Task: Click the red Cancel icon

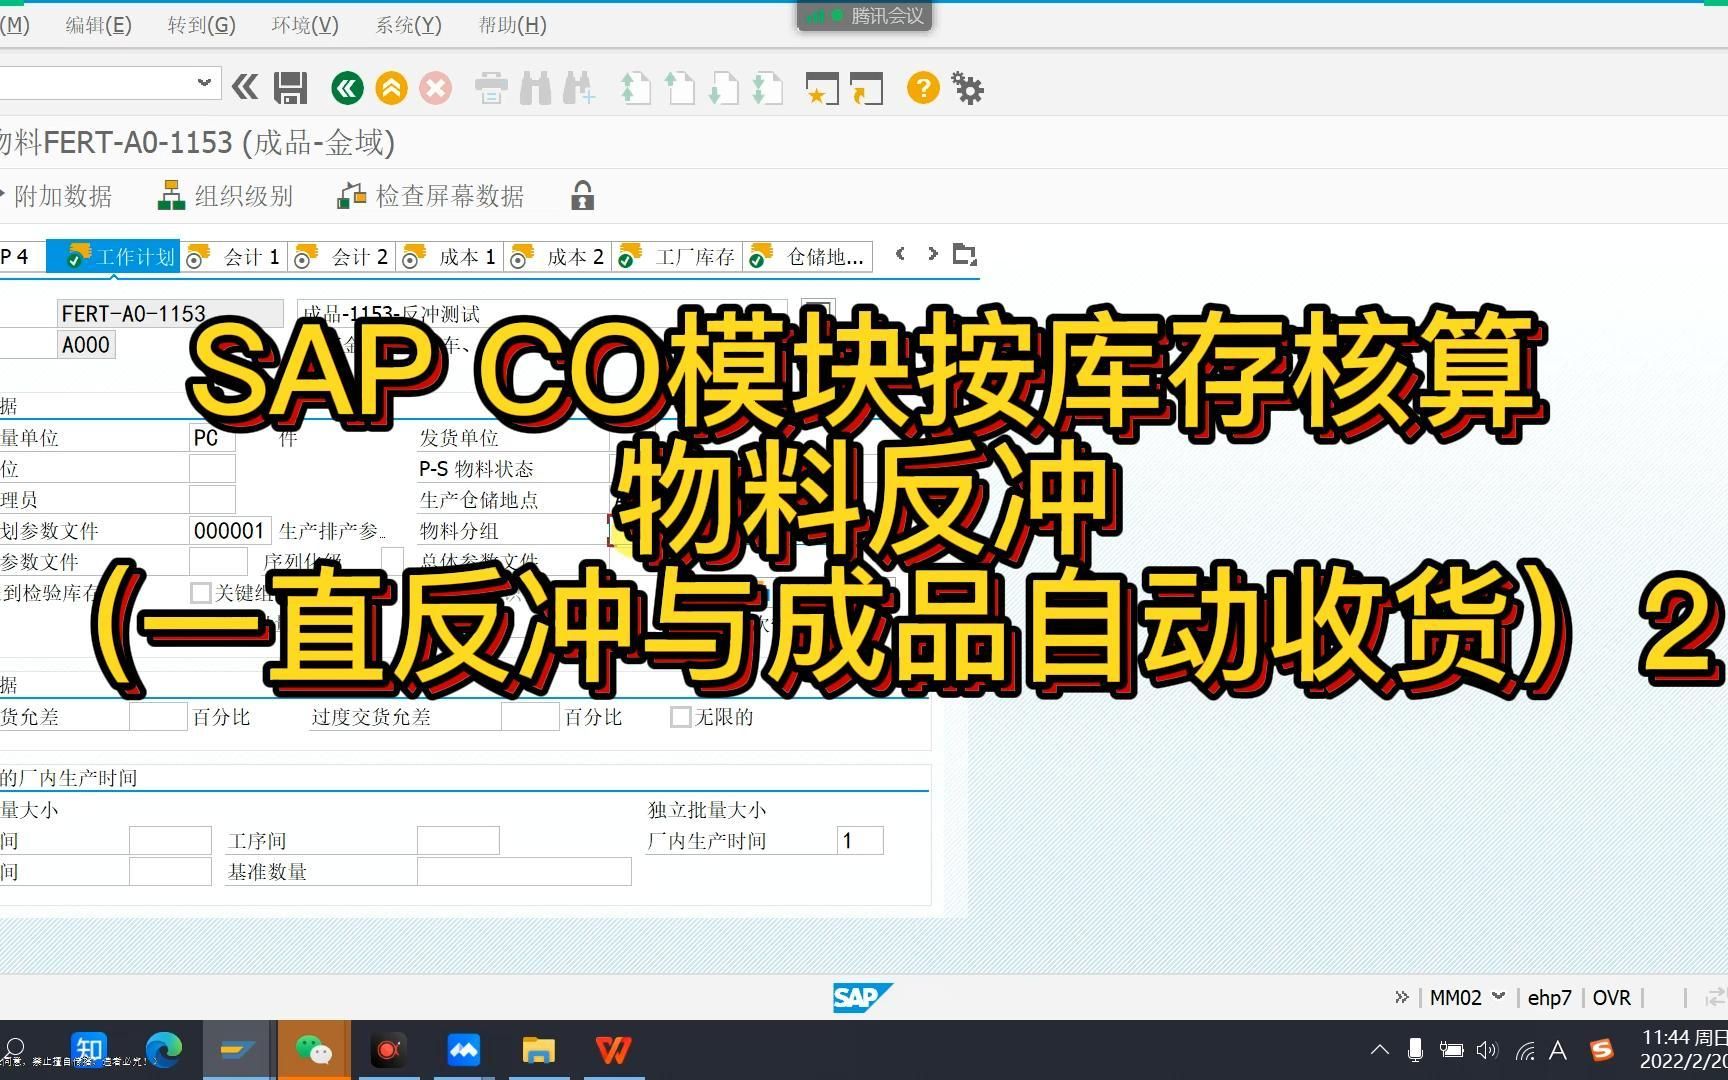Action: click(435, 88)
